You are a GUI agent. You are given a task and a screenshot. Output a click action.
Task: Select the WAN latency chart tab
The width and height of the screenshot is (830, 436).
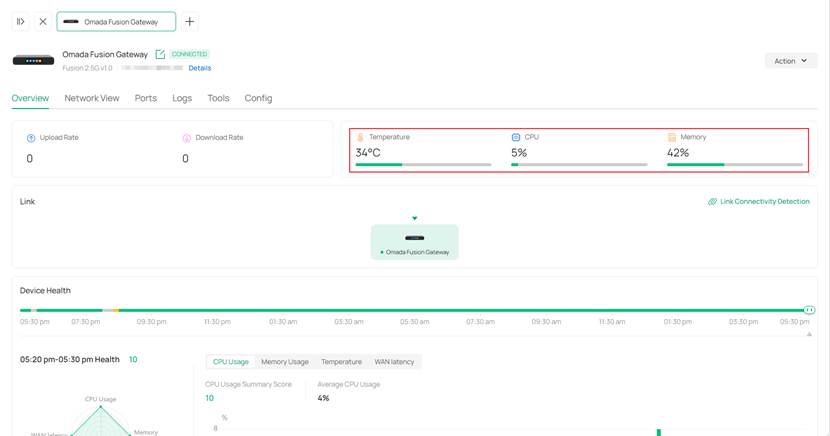394,362
